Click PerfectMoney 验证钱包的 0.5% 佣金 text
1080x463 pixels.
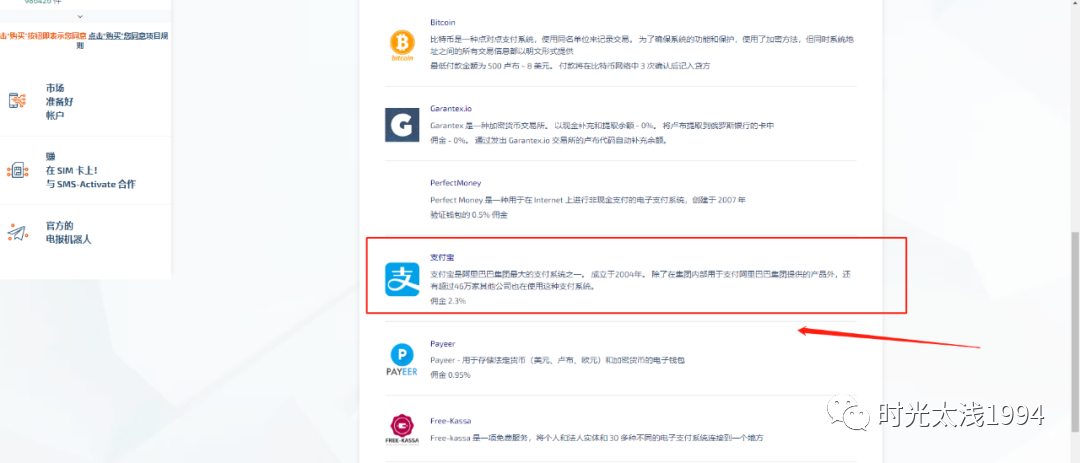[468, 215]
